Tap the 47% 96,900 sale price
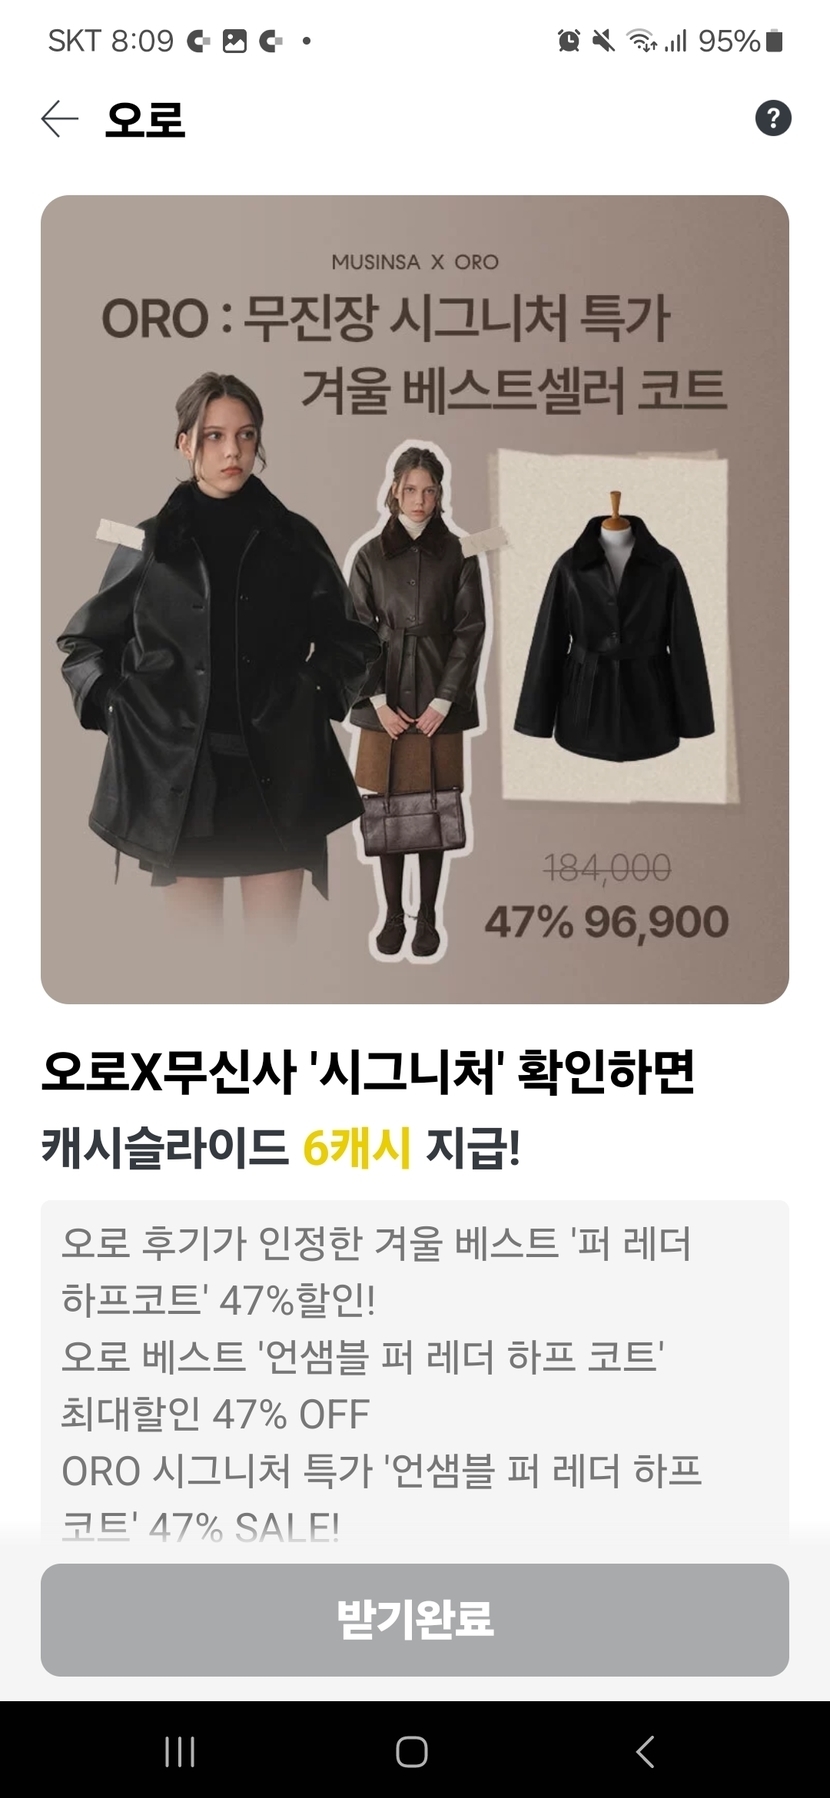 click(x=607, y=922)
